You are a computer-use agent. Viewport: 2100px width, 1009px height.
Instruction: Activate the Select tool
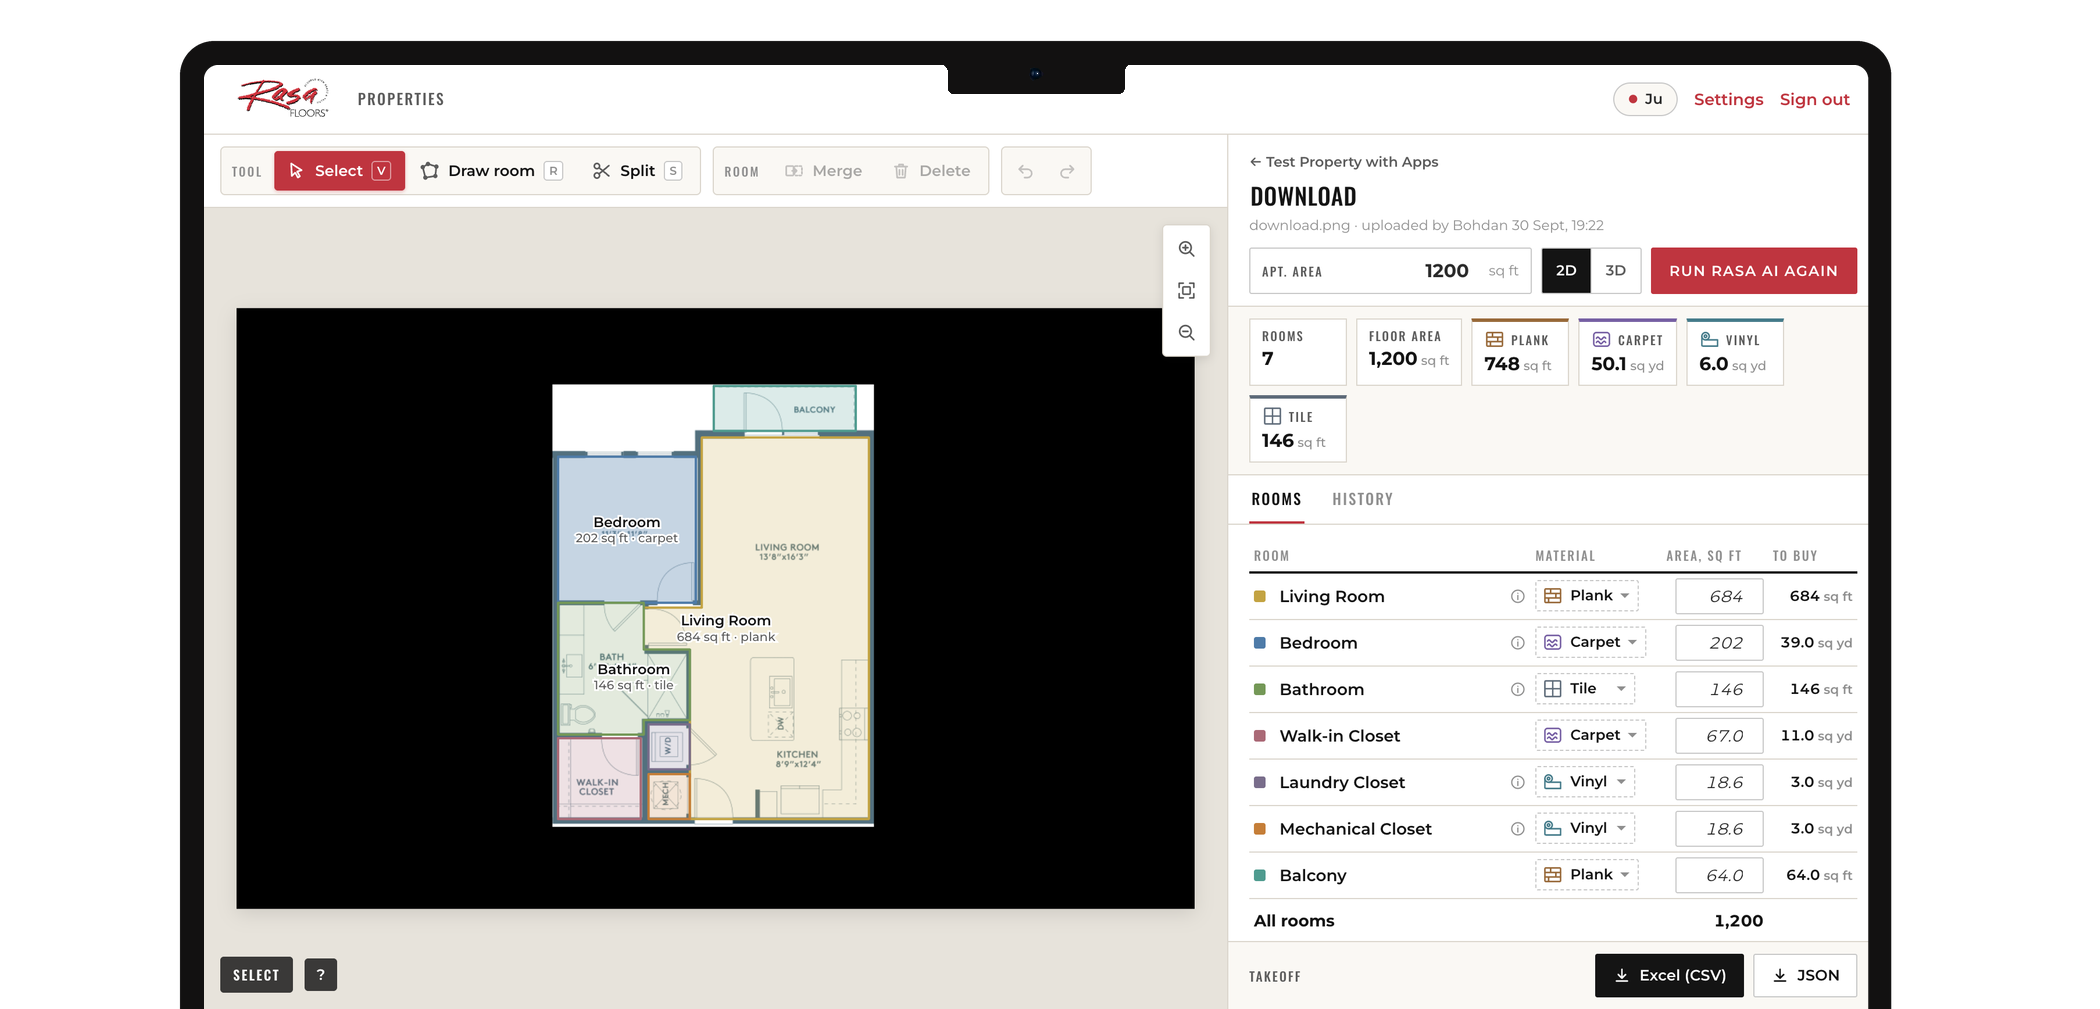(339, 171)
